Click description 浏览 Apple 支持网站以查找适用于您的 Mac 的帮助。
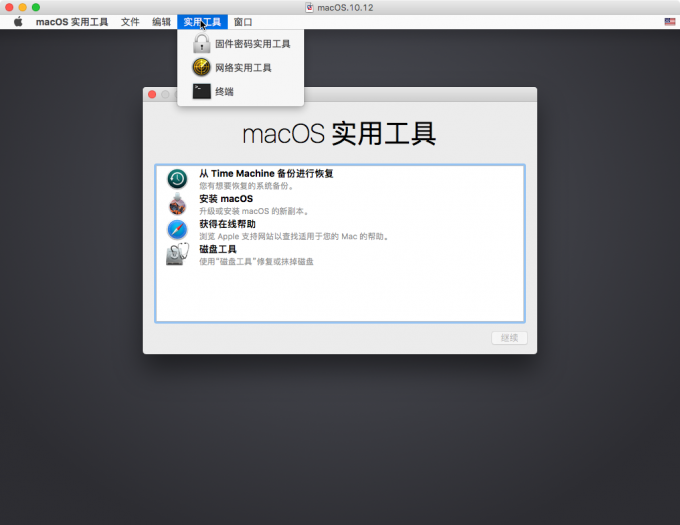The width and height of the screenshot is (680, 525). pos(294,236)
